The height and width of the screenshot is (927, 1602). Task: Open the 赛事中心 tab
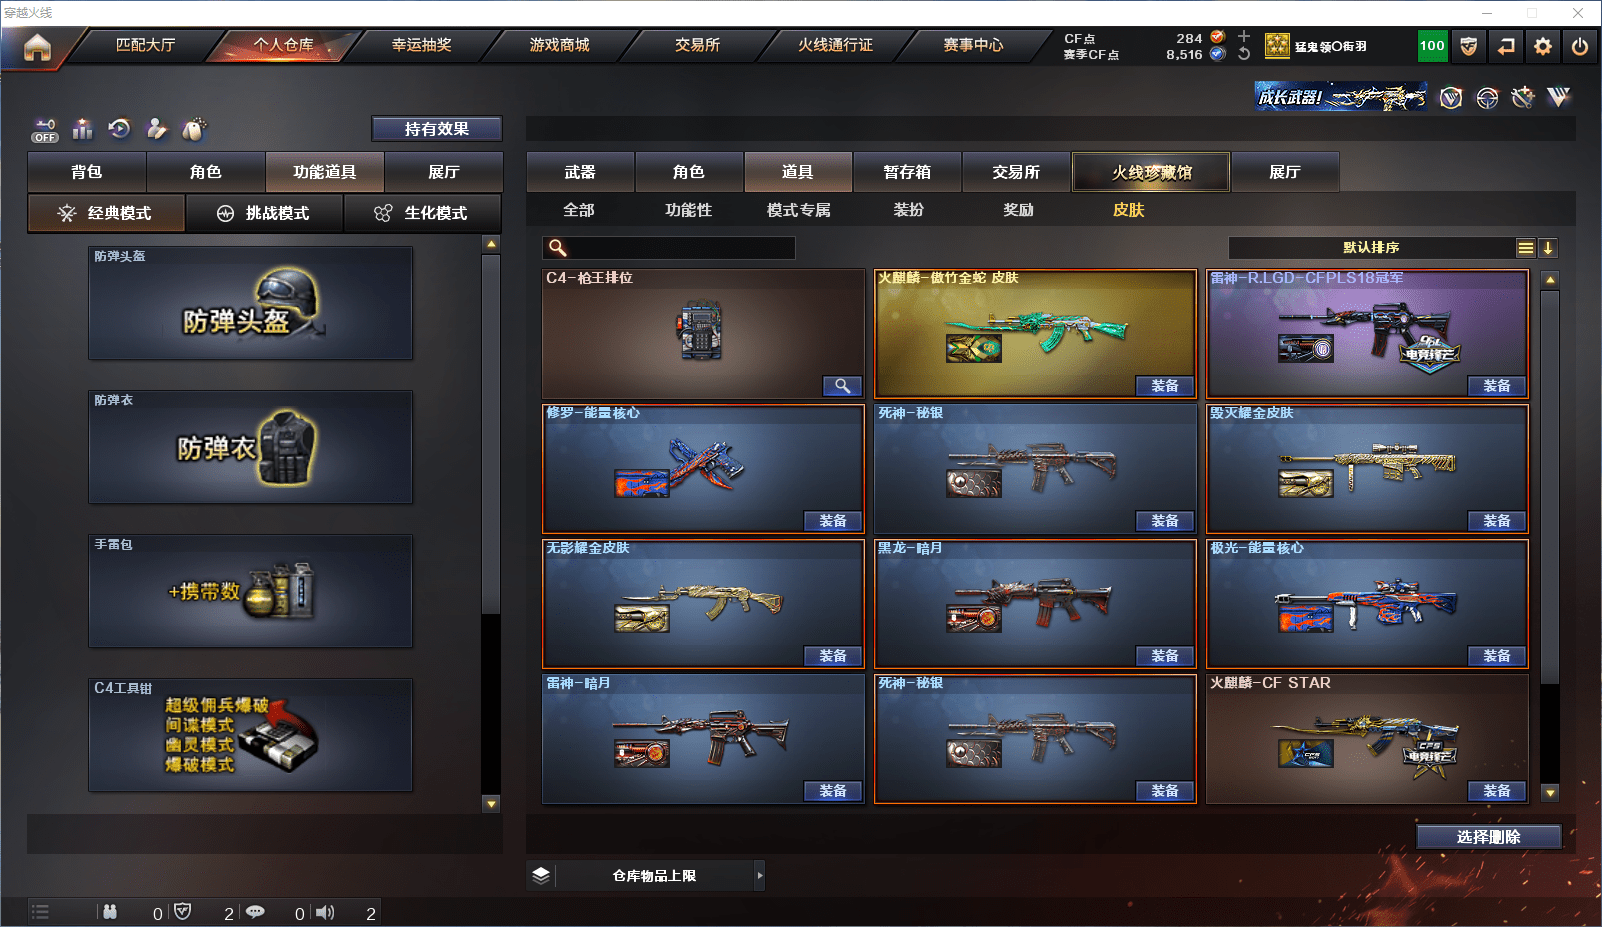[x=974, y=45]
